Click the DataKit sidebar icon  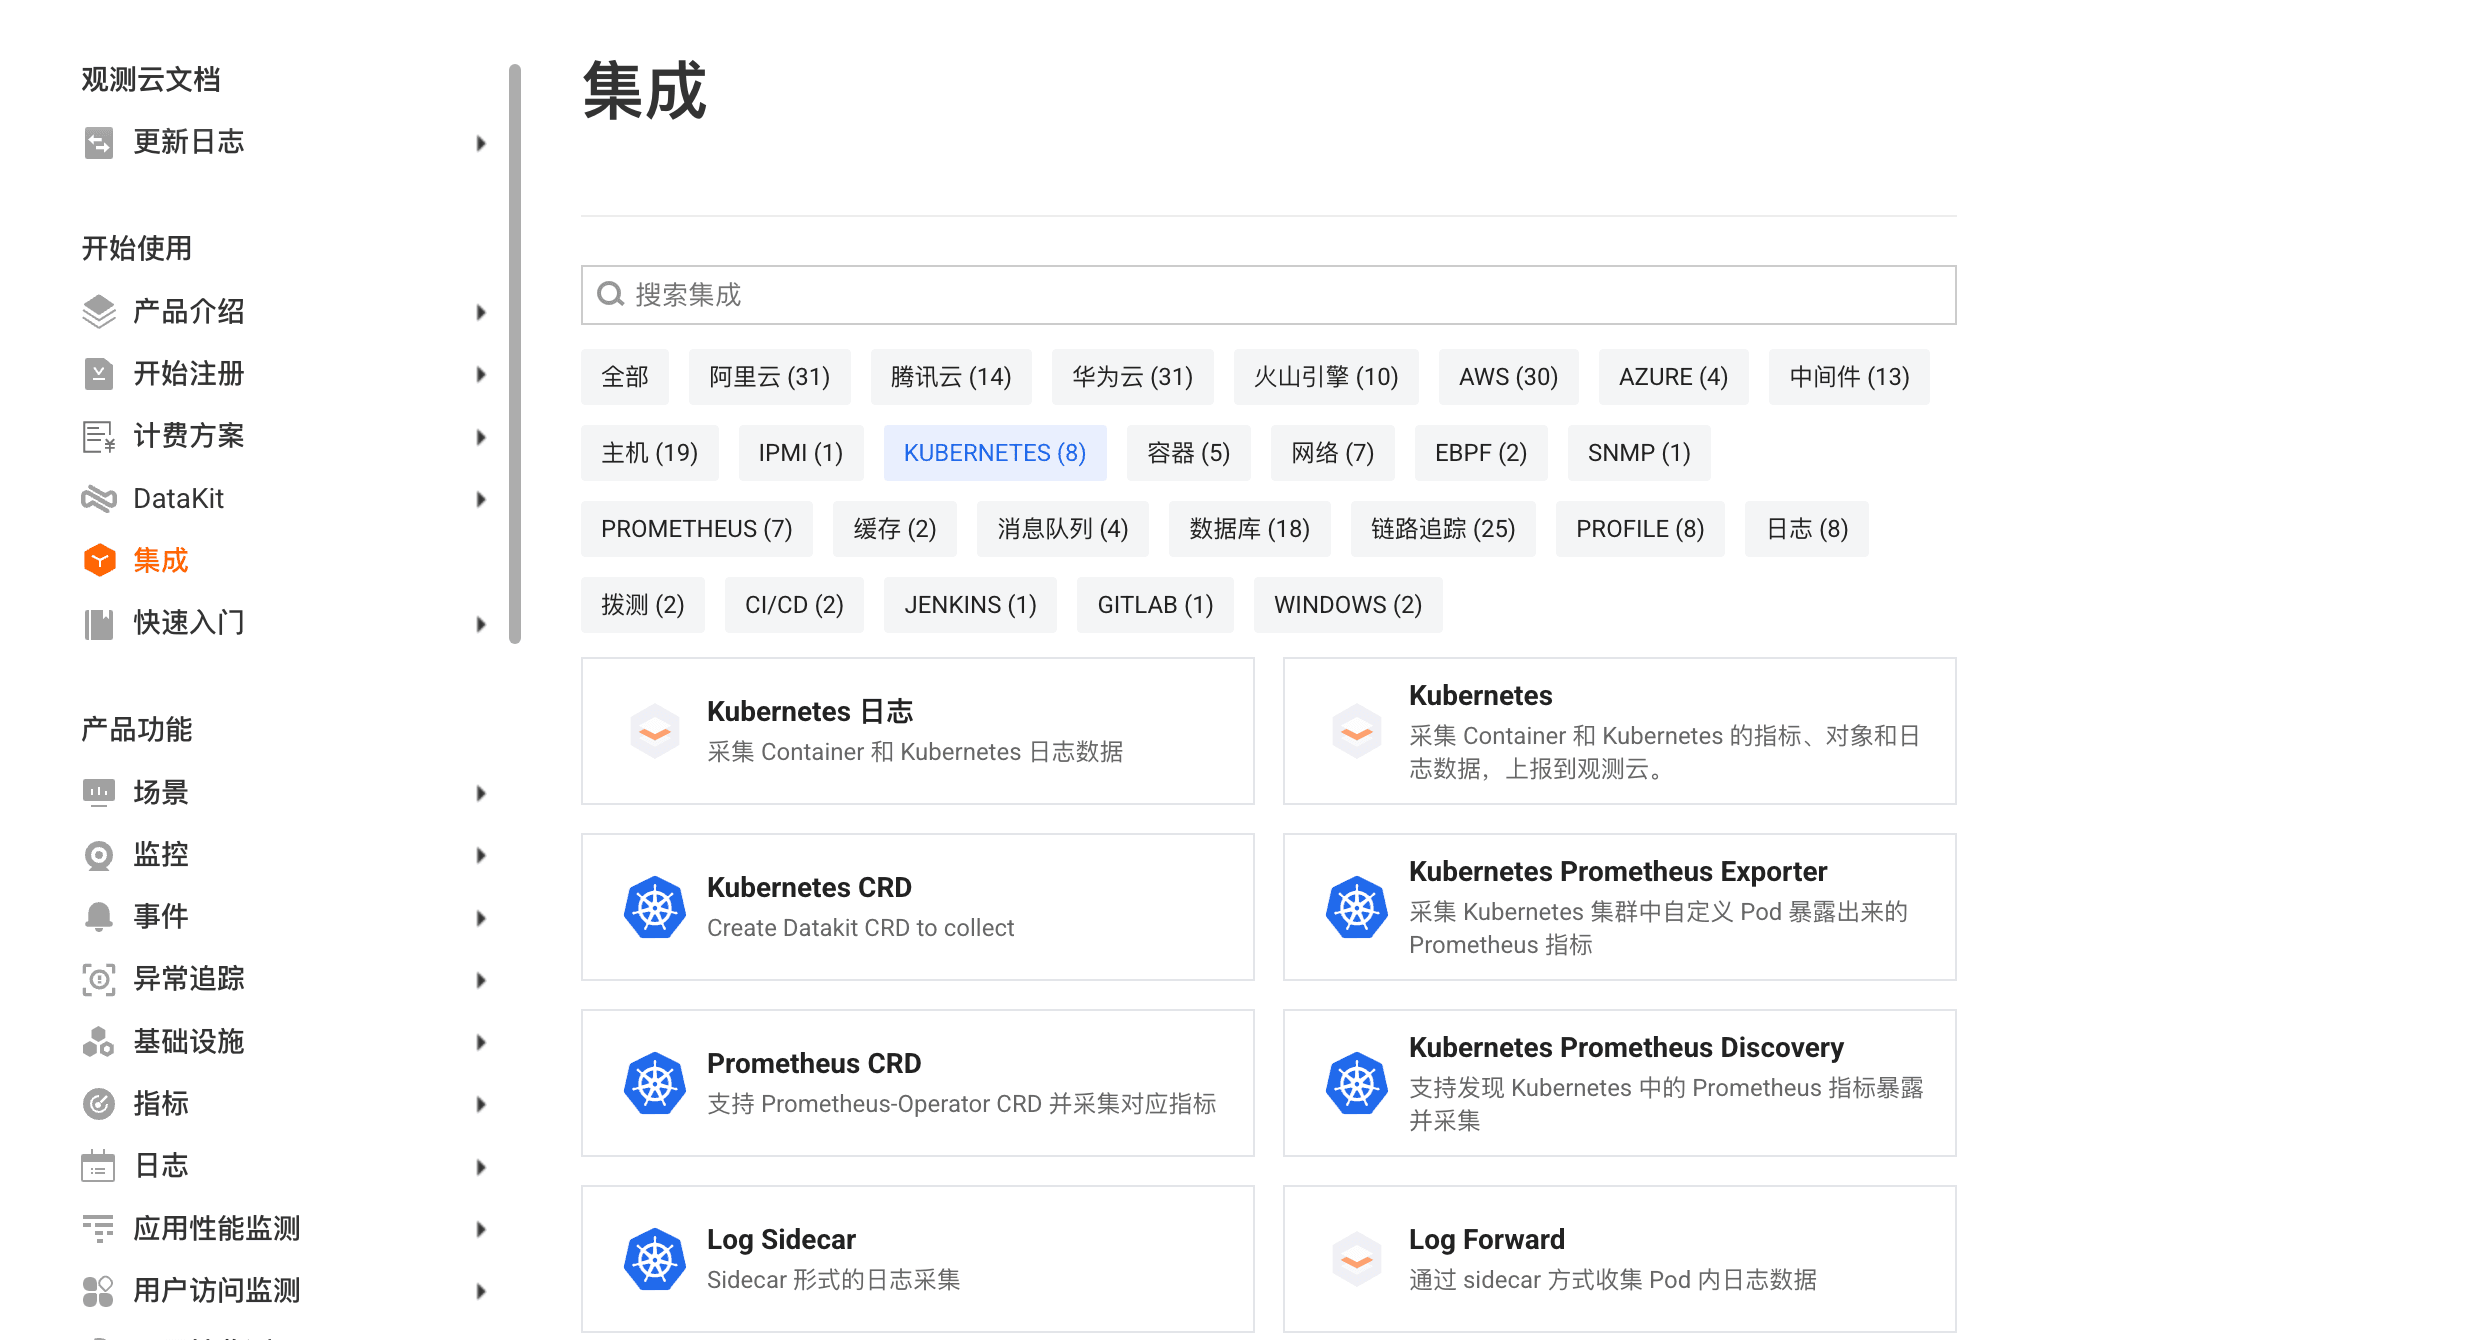pos(98,498)
